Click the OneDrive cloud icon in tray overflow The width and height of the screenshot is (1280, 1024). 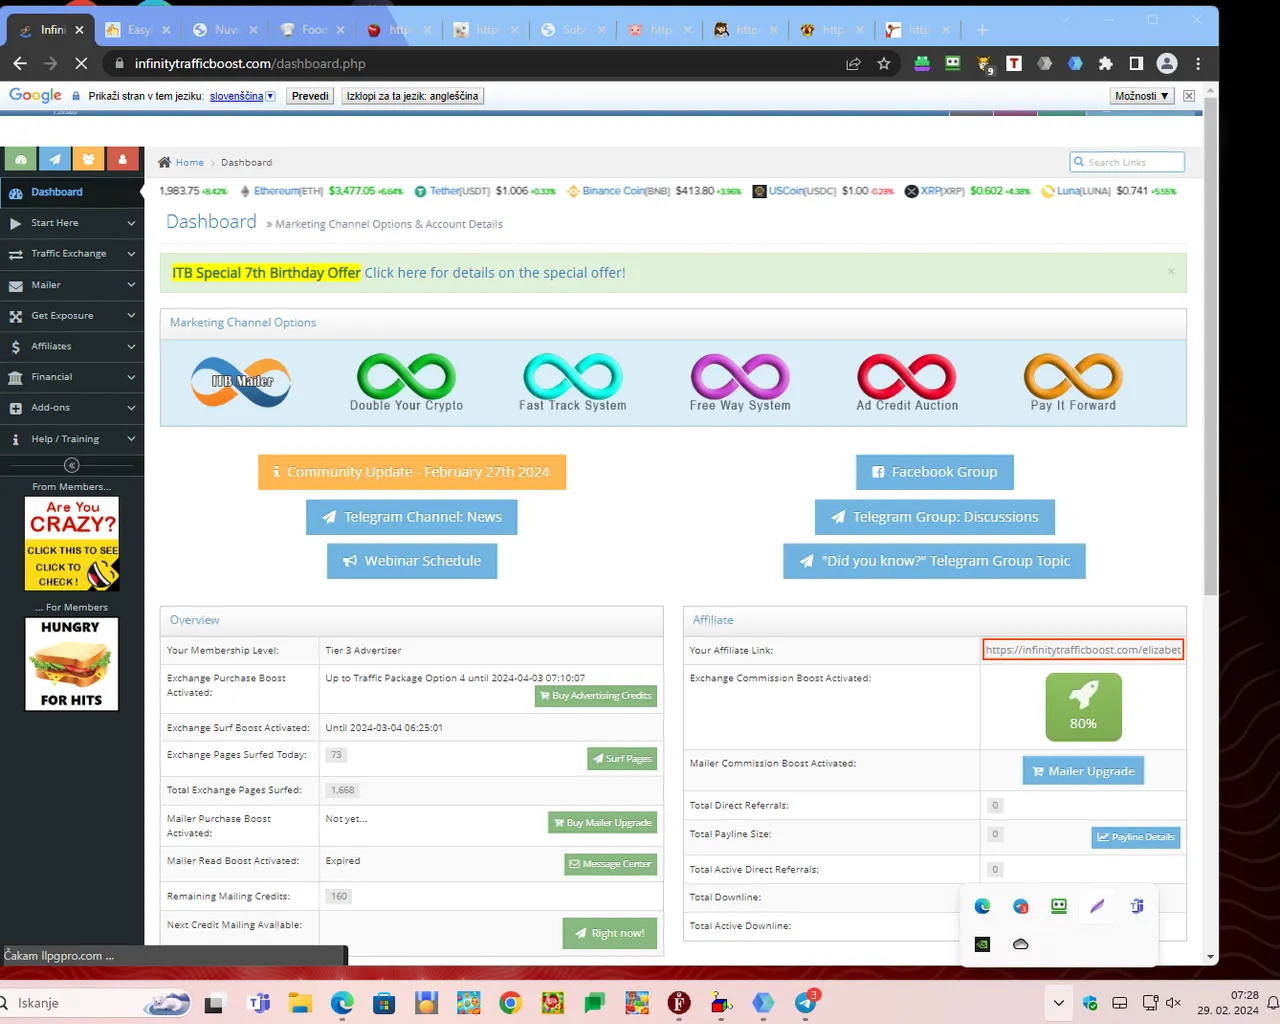[1020, 944]
